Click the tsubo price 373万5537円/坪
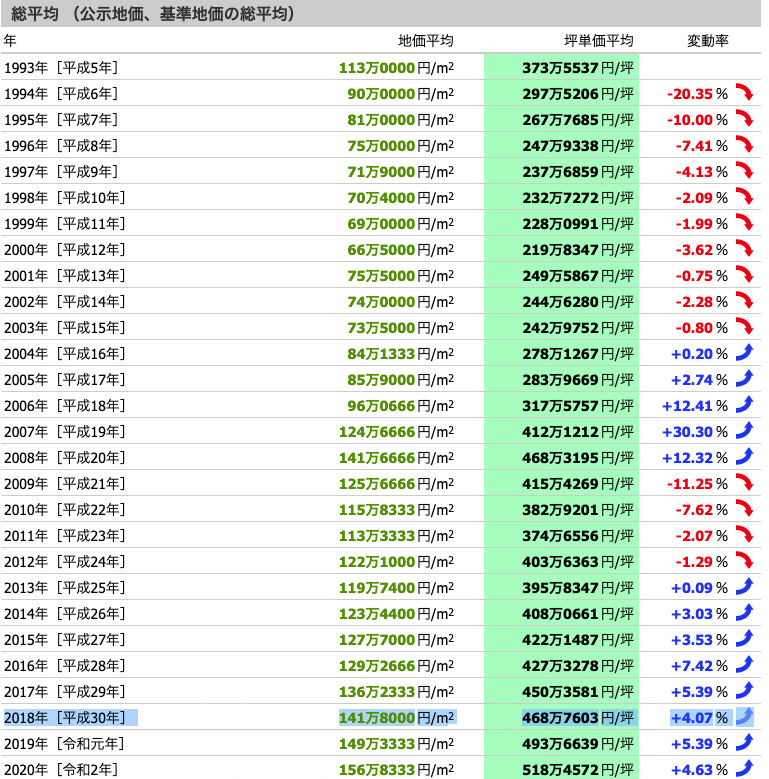Screen dimensions: 769x779 (578, 68)
